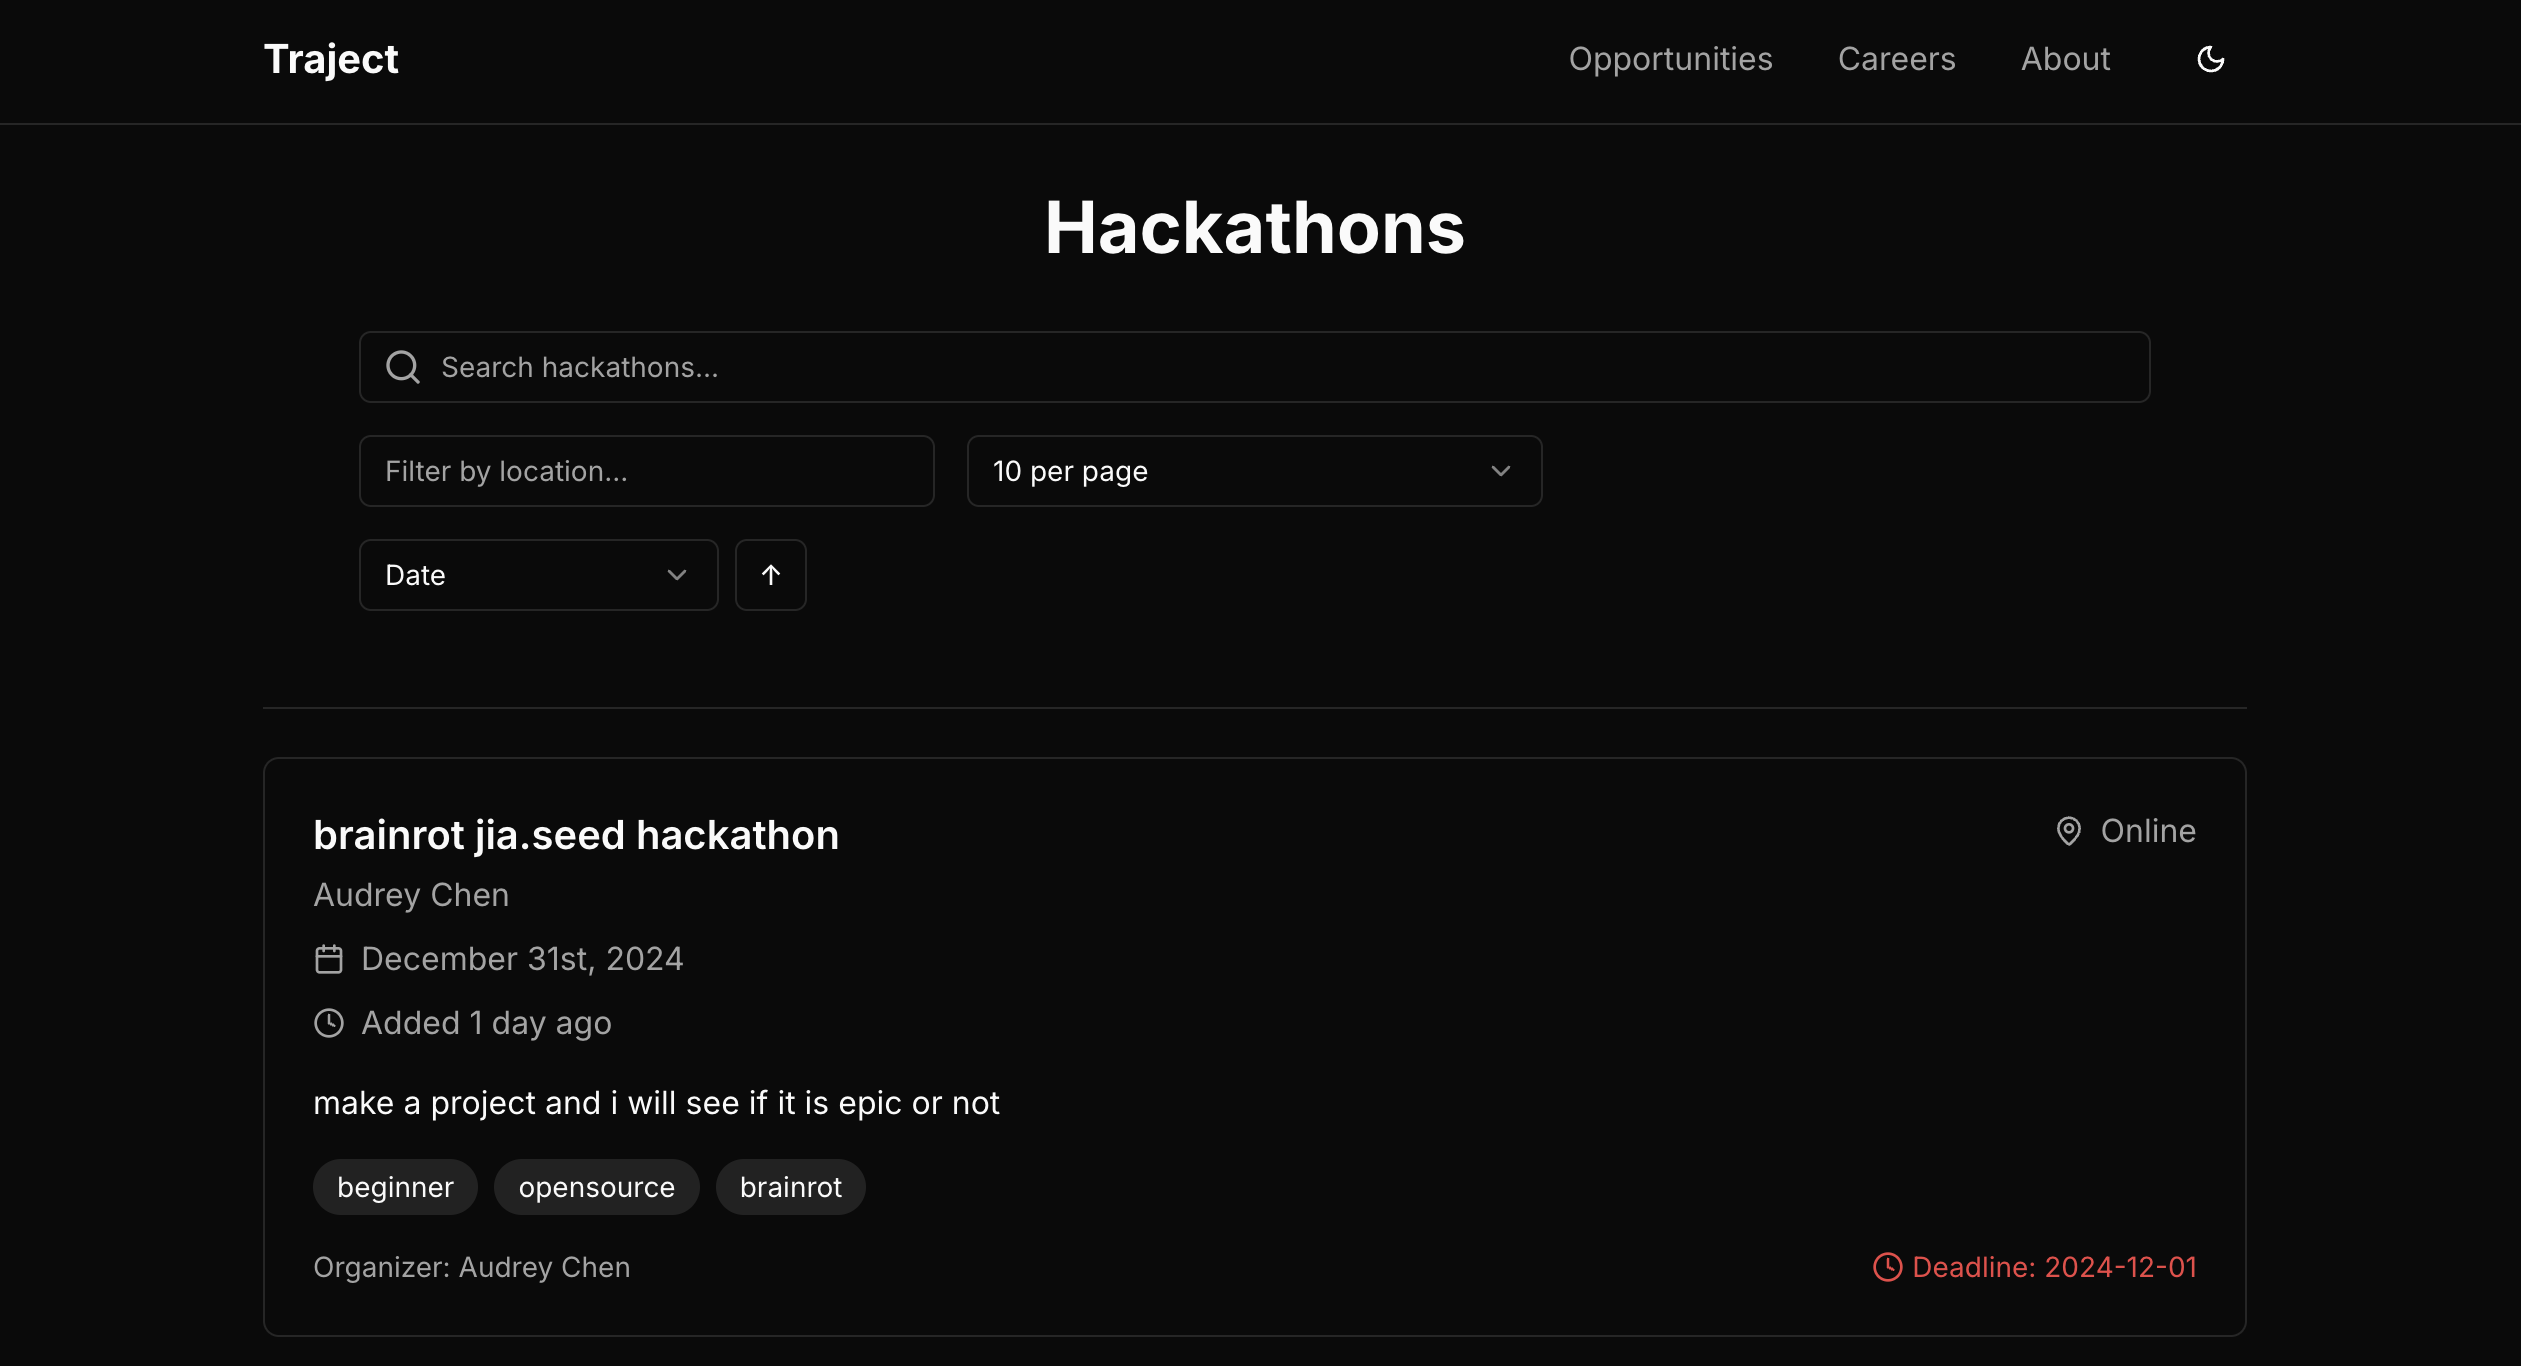Select the opensource tag

tap(596, 1187)
